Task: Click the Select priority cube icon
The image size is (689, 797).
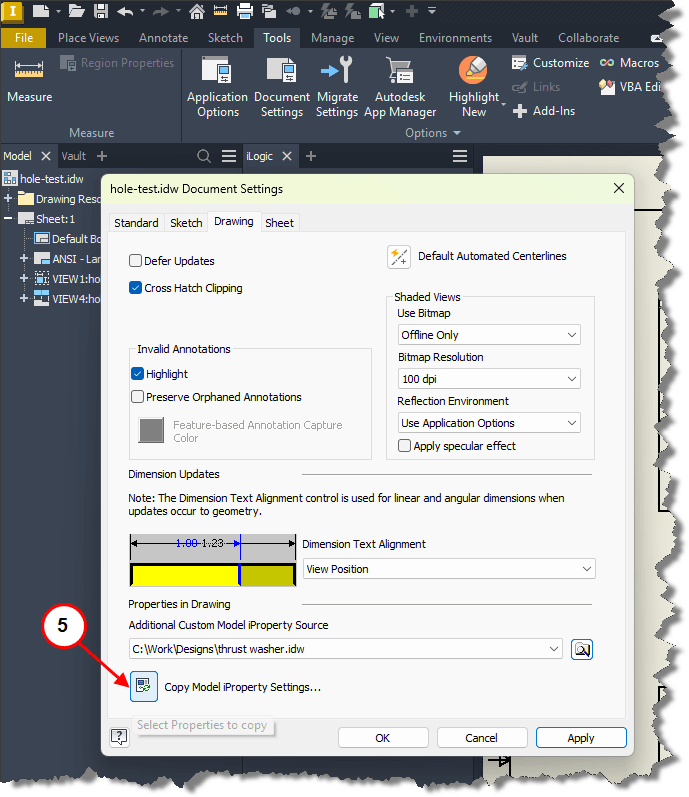Action: point(377,11)
